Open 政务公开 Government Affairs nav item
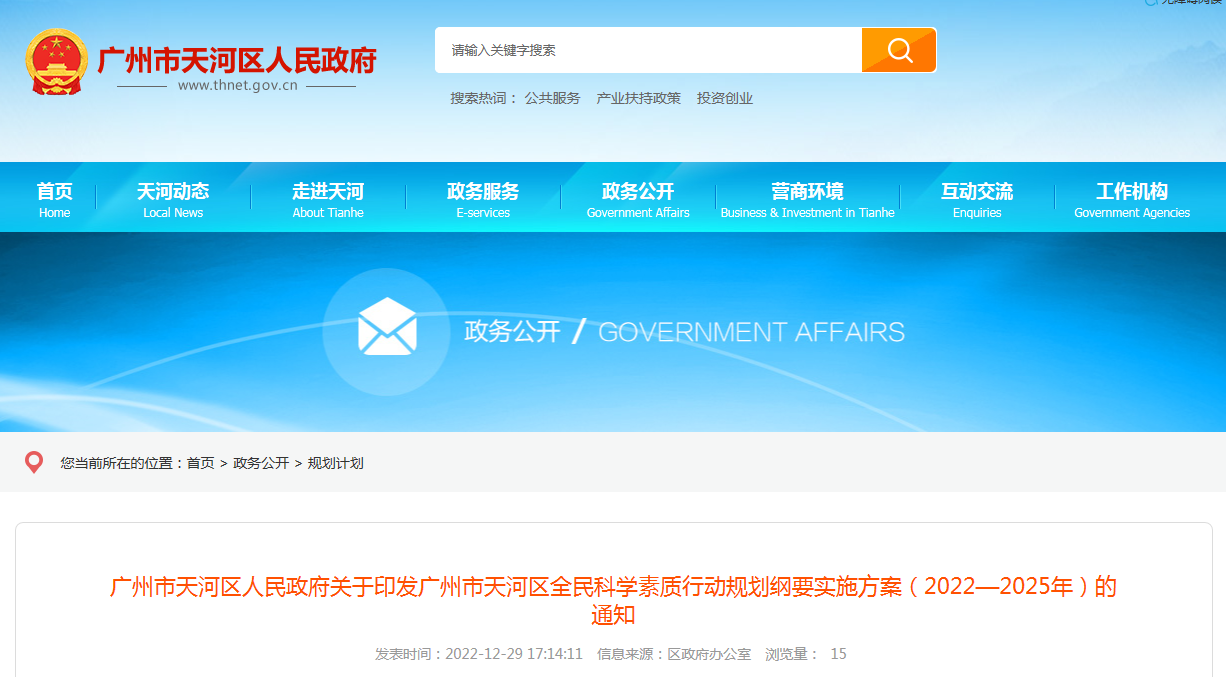The width and height of the screenshot is (1226, 677). pyautogui.click(x=638, y=198)
